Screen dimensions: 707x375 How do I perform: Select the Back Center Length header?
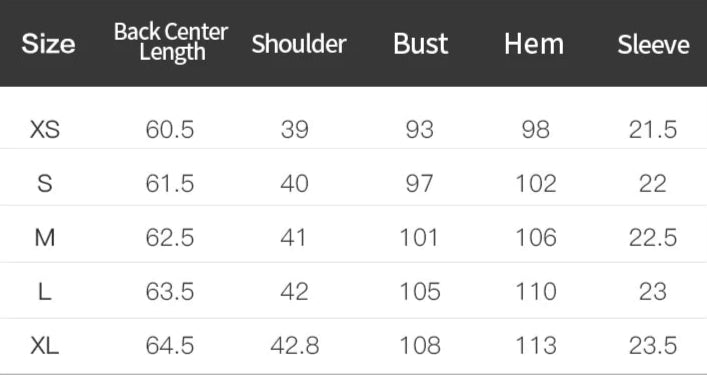pos(171,41)
